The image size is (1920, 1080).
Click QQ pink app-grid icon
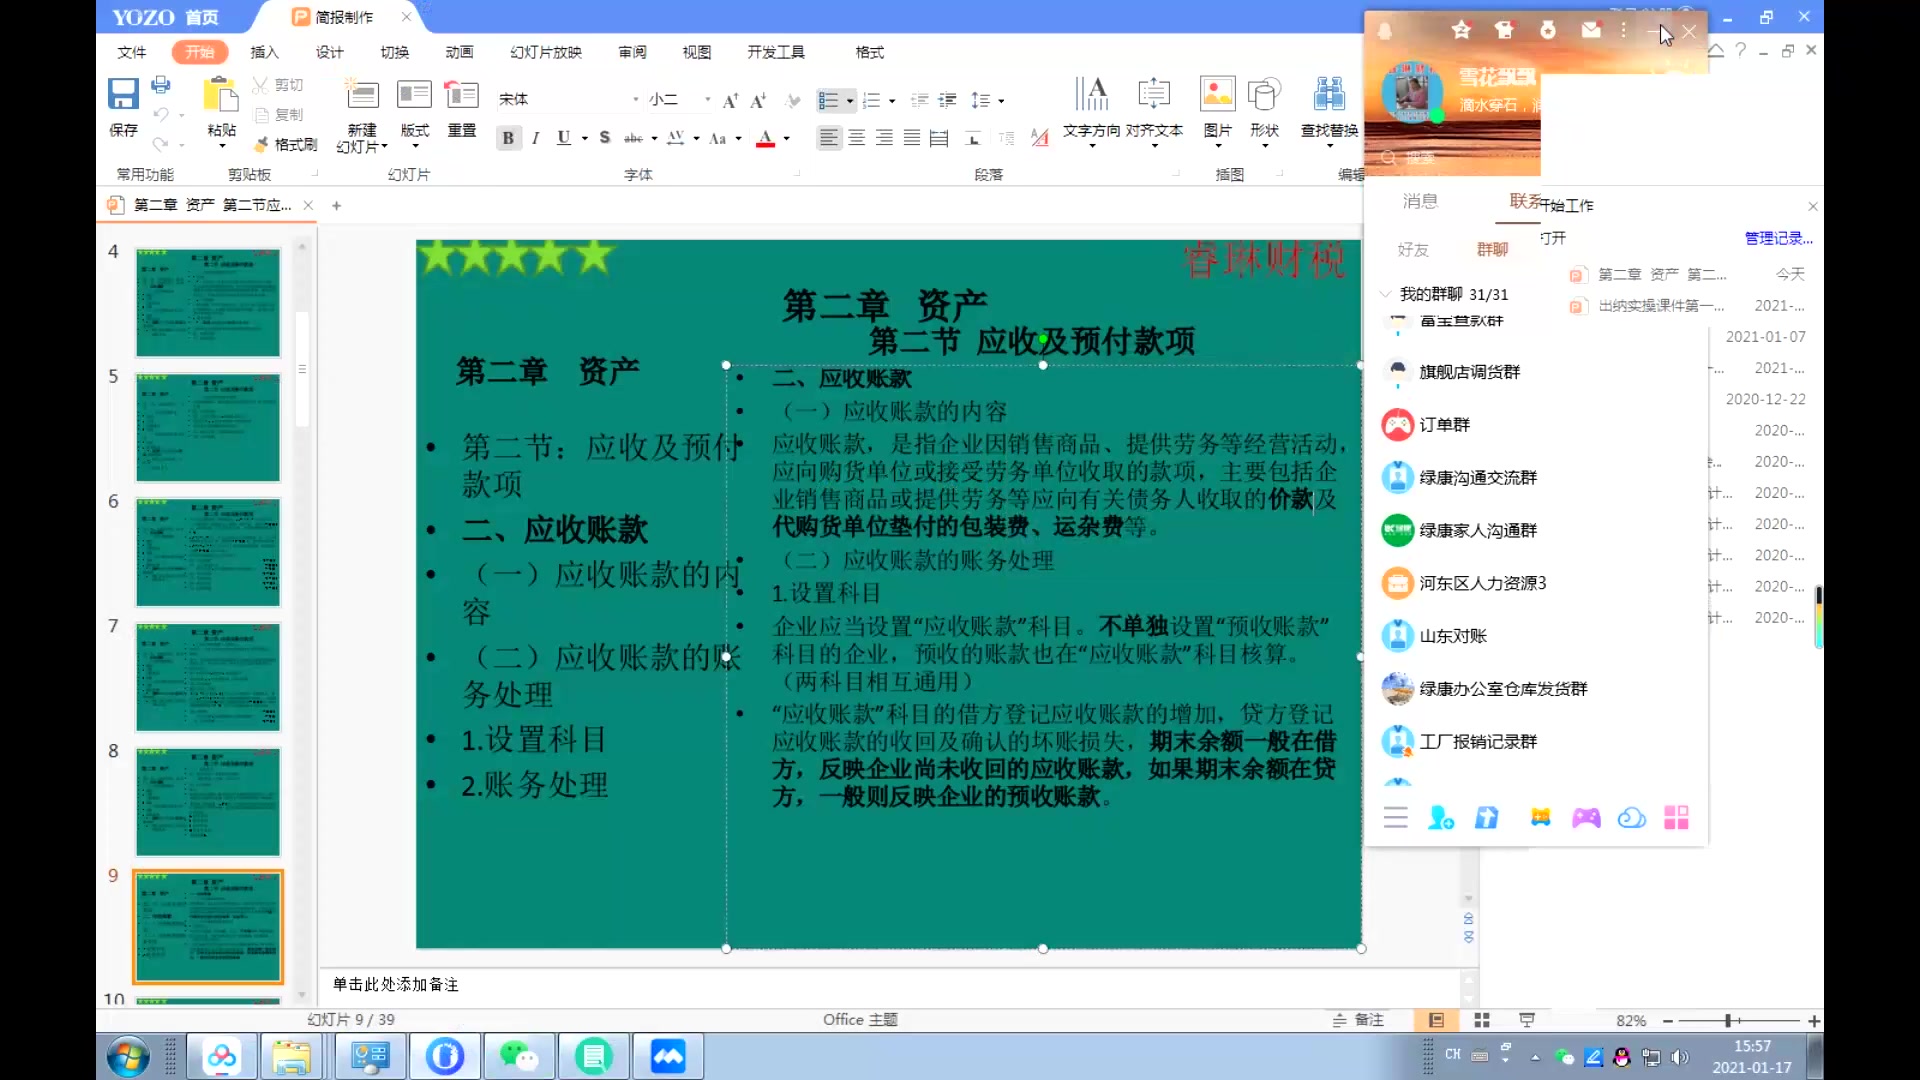pyautogui.click(x=1677, y=818)
